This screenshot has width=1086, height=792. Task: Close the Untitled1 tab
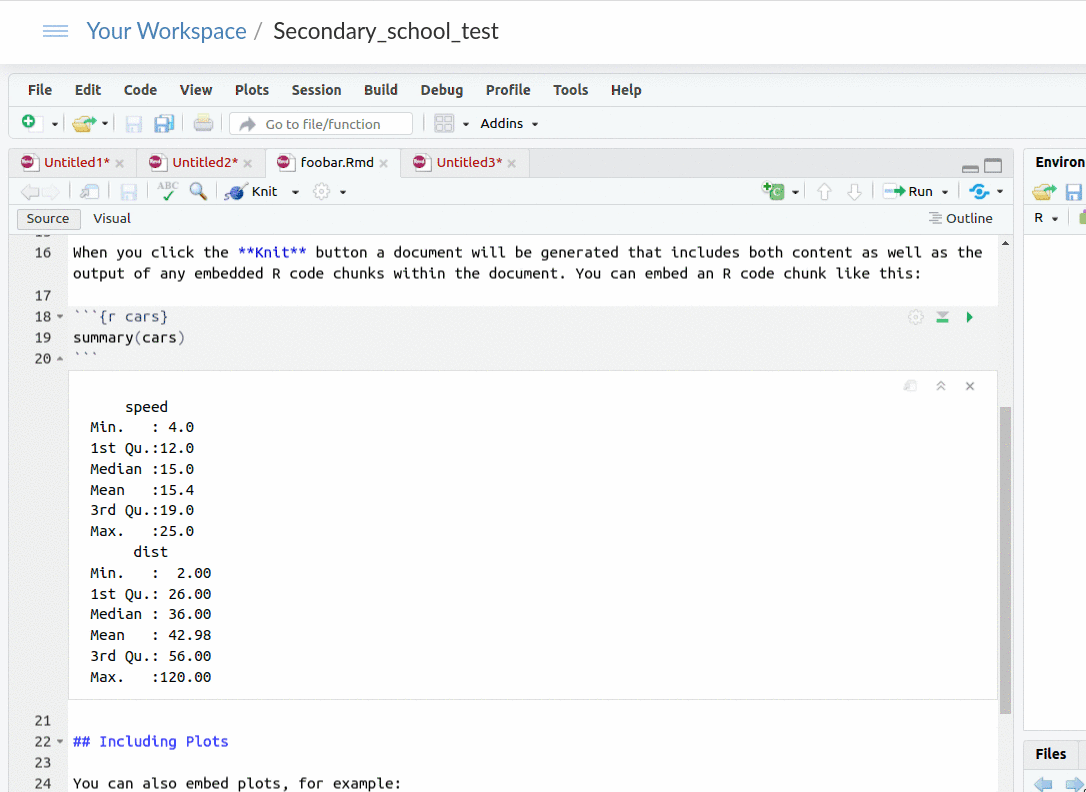pos(120,163)
